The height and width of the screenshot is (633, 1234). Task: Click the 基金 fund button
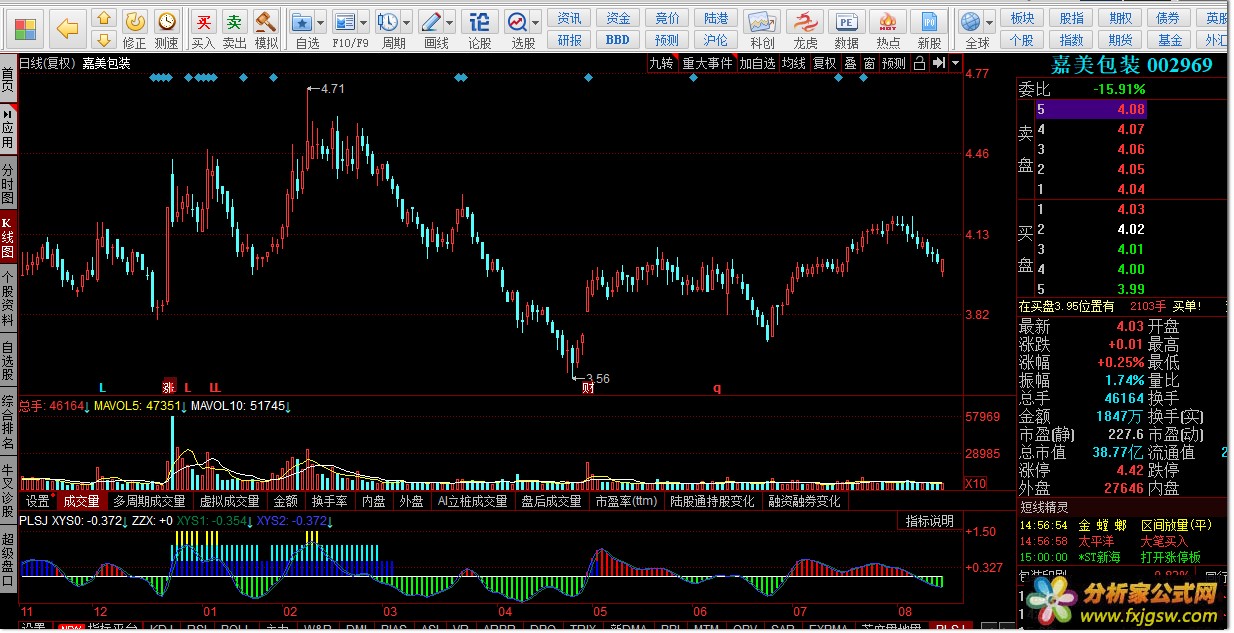[1170, 40]
